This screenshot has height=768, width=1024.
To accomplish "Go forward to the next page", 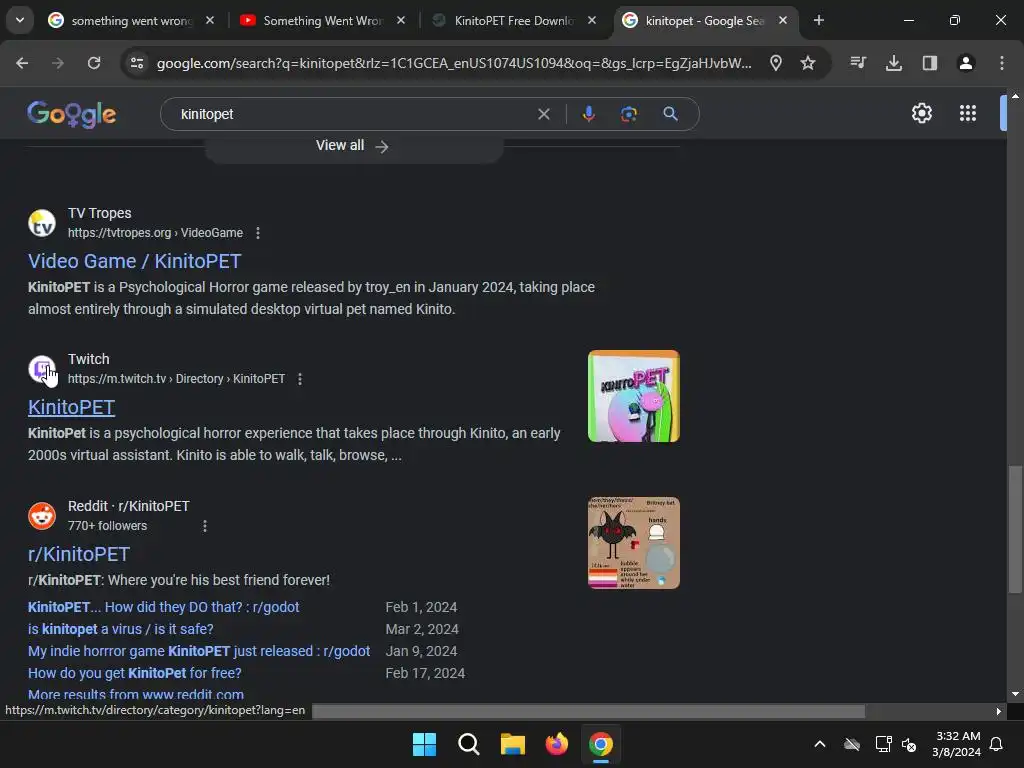I will click(x=58, y=63).
